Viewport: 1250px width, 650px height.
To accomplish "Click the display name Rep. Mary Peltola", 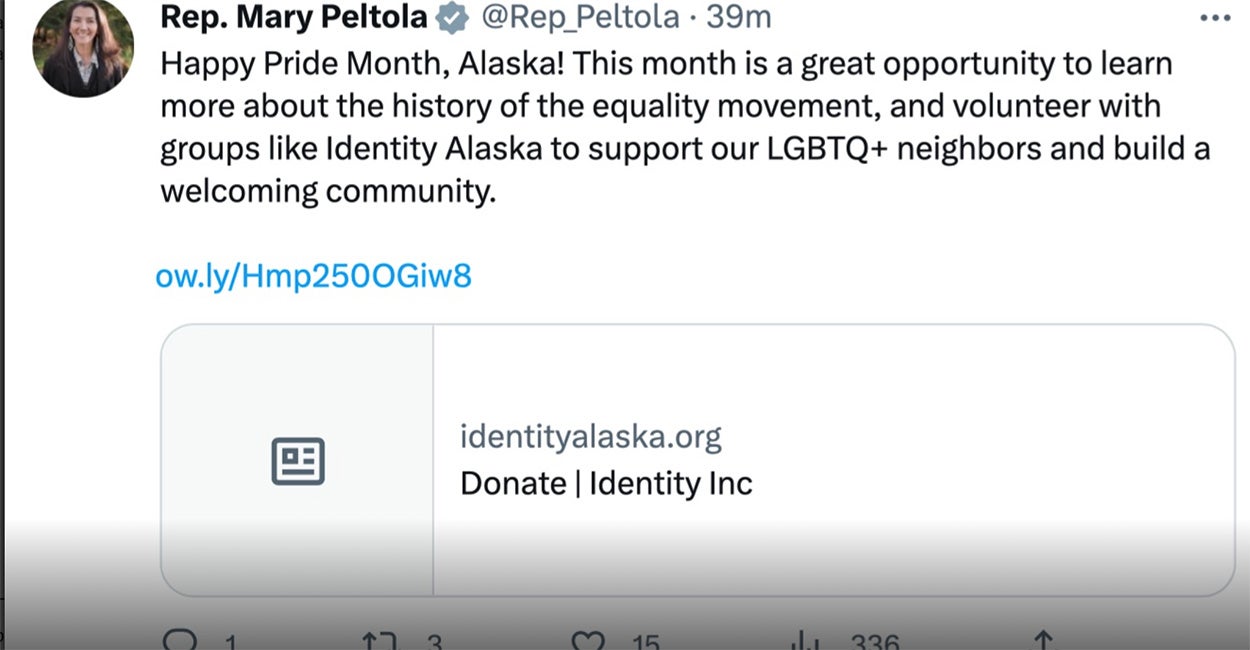I will [294, 17].
